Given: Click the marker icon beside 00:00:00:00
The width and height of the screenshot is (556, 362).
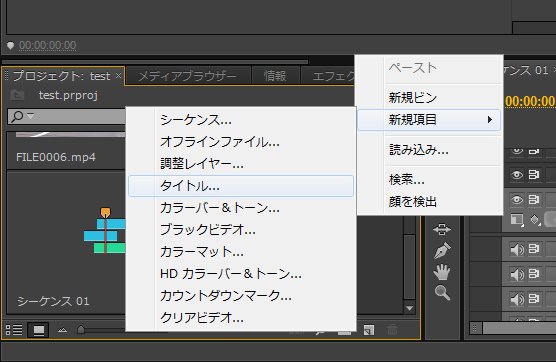Looking at the screenshot, I should click(10, 45).
